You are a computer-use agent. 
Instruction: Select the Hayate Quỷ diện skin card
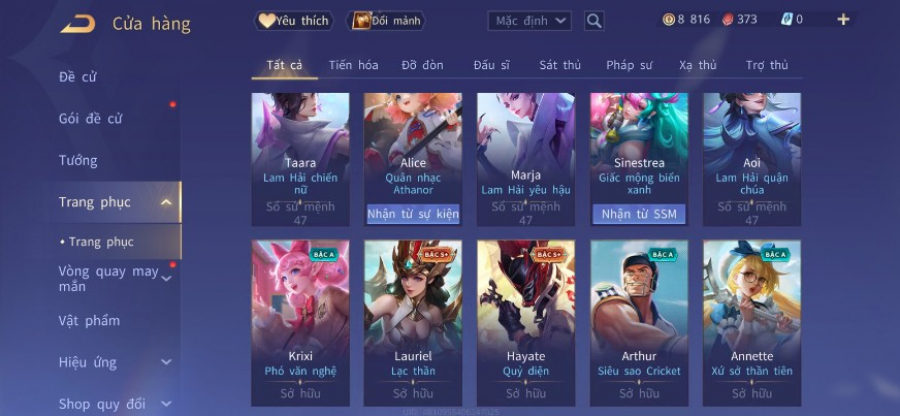click(526, 323)
